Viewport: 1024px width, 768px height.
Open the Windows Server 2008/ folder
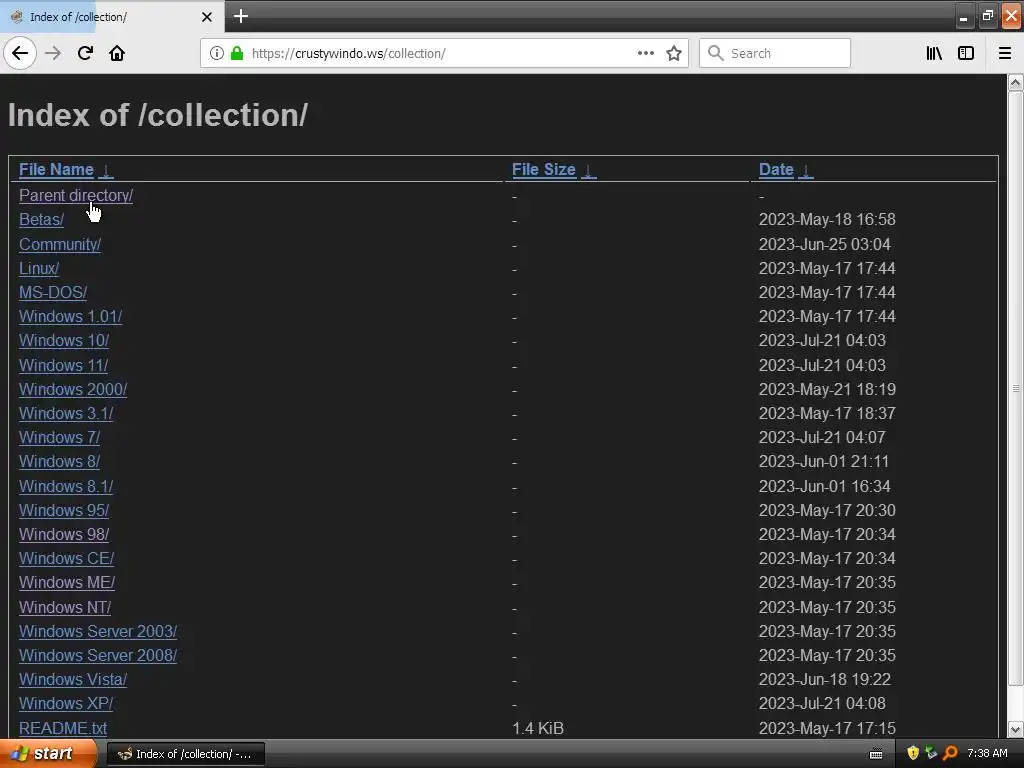click(x=98, y=656)
